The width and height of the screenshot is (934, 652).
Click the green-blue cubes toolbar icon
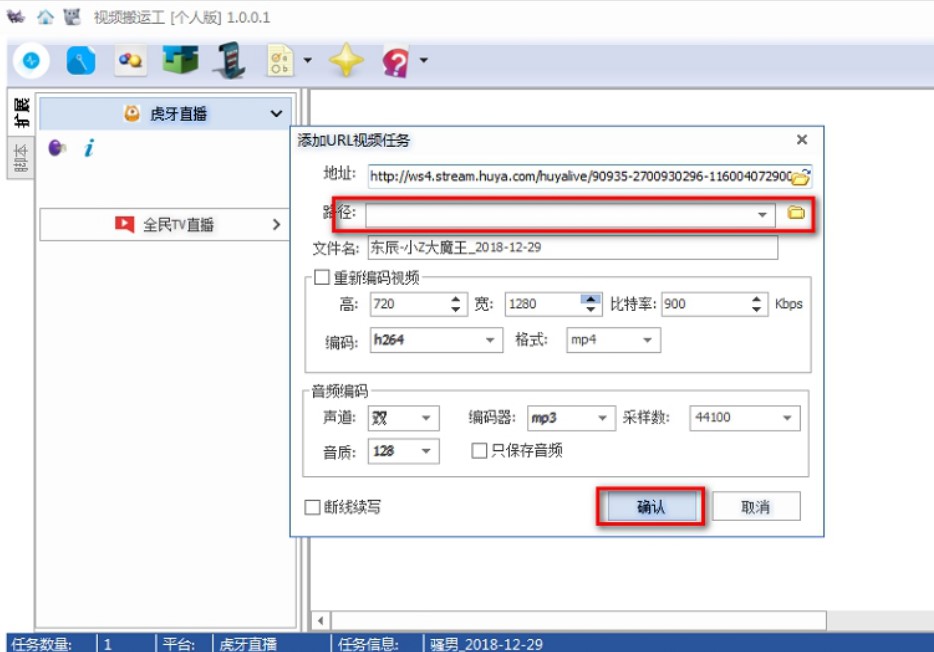180,60
